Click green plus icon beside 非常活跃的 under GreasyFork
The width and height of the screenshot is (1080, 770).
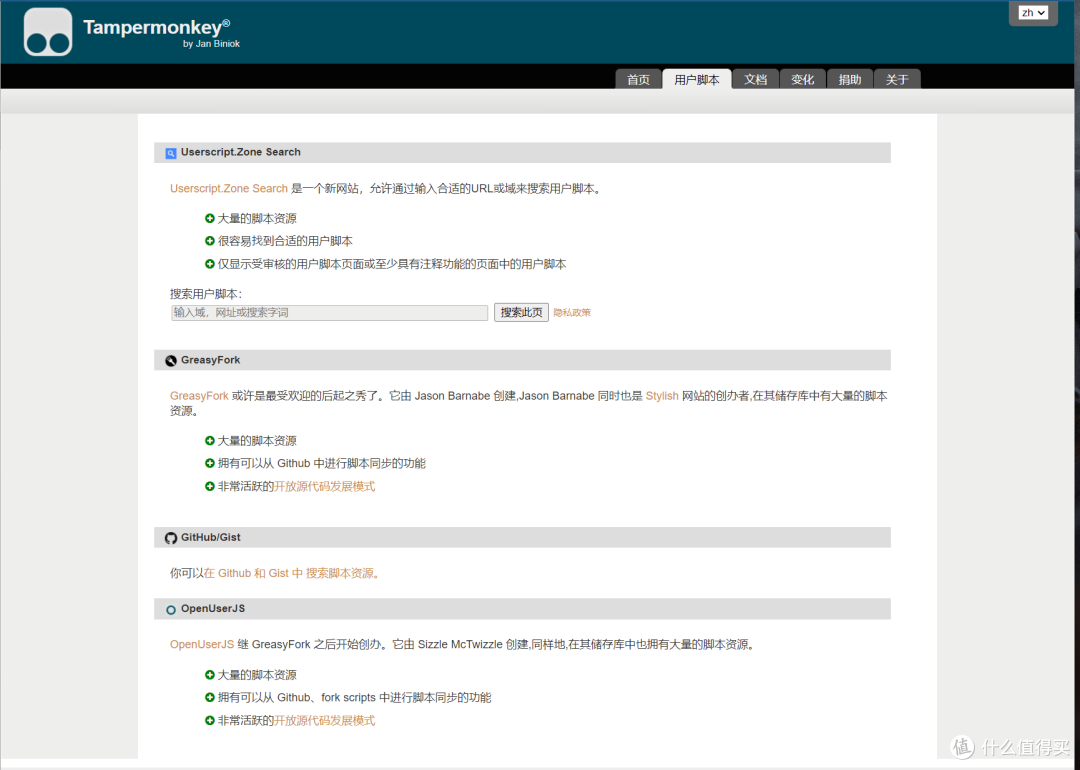210,486
